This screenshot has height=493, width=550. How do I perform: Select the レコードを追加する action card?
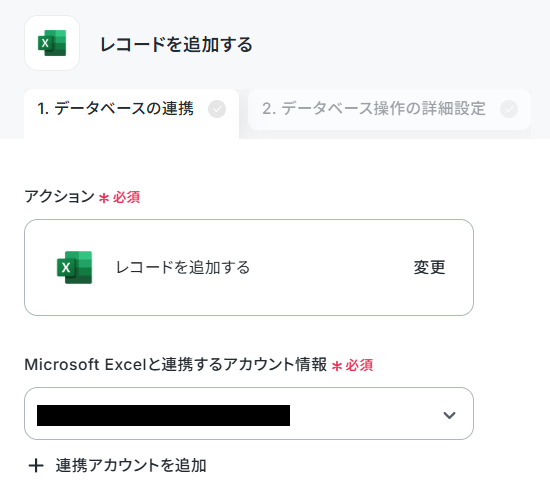(249, 267)
